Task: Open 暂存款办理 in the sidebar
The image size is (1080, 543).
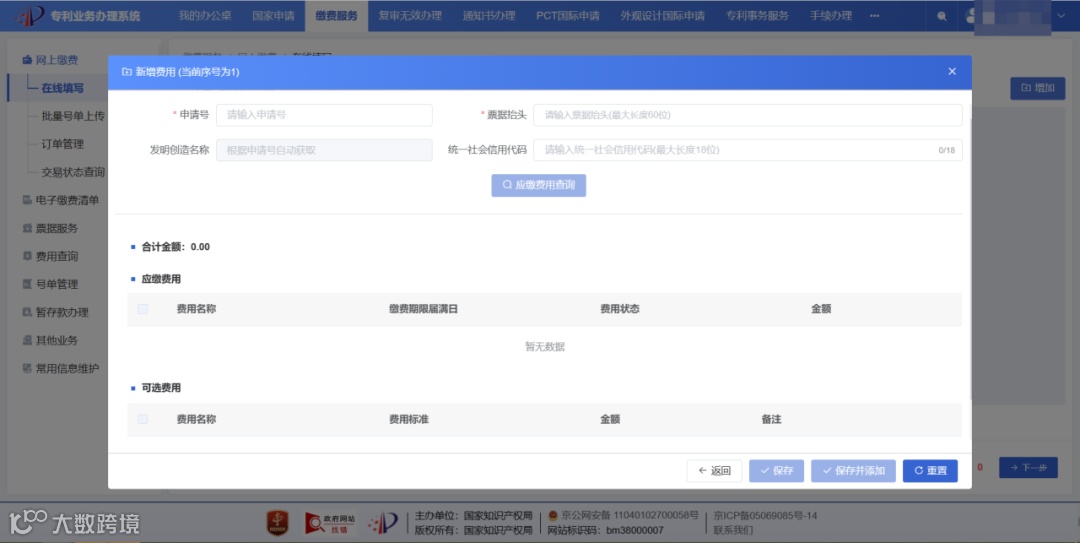Action: coord(63,312)
